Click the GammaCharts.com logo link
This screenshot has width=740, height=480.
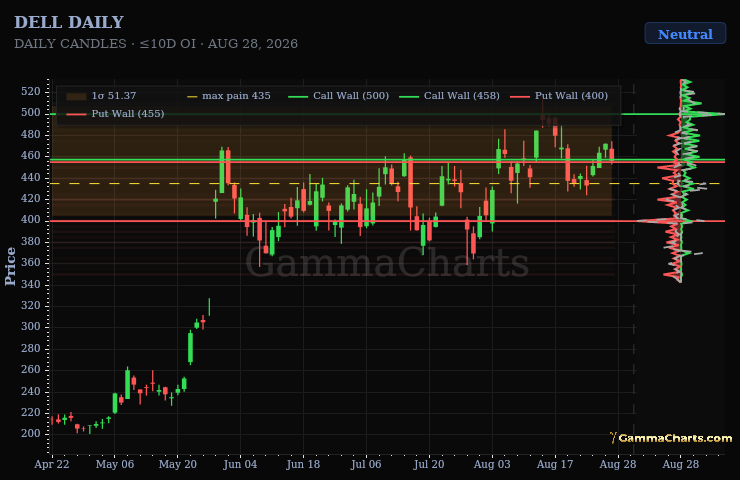671,438
